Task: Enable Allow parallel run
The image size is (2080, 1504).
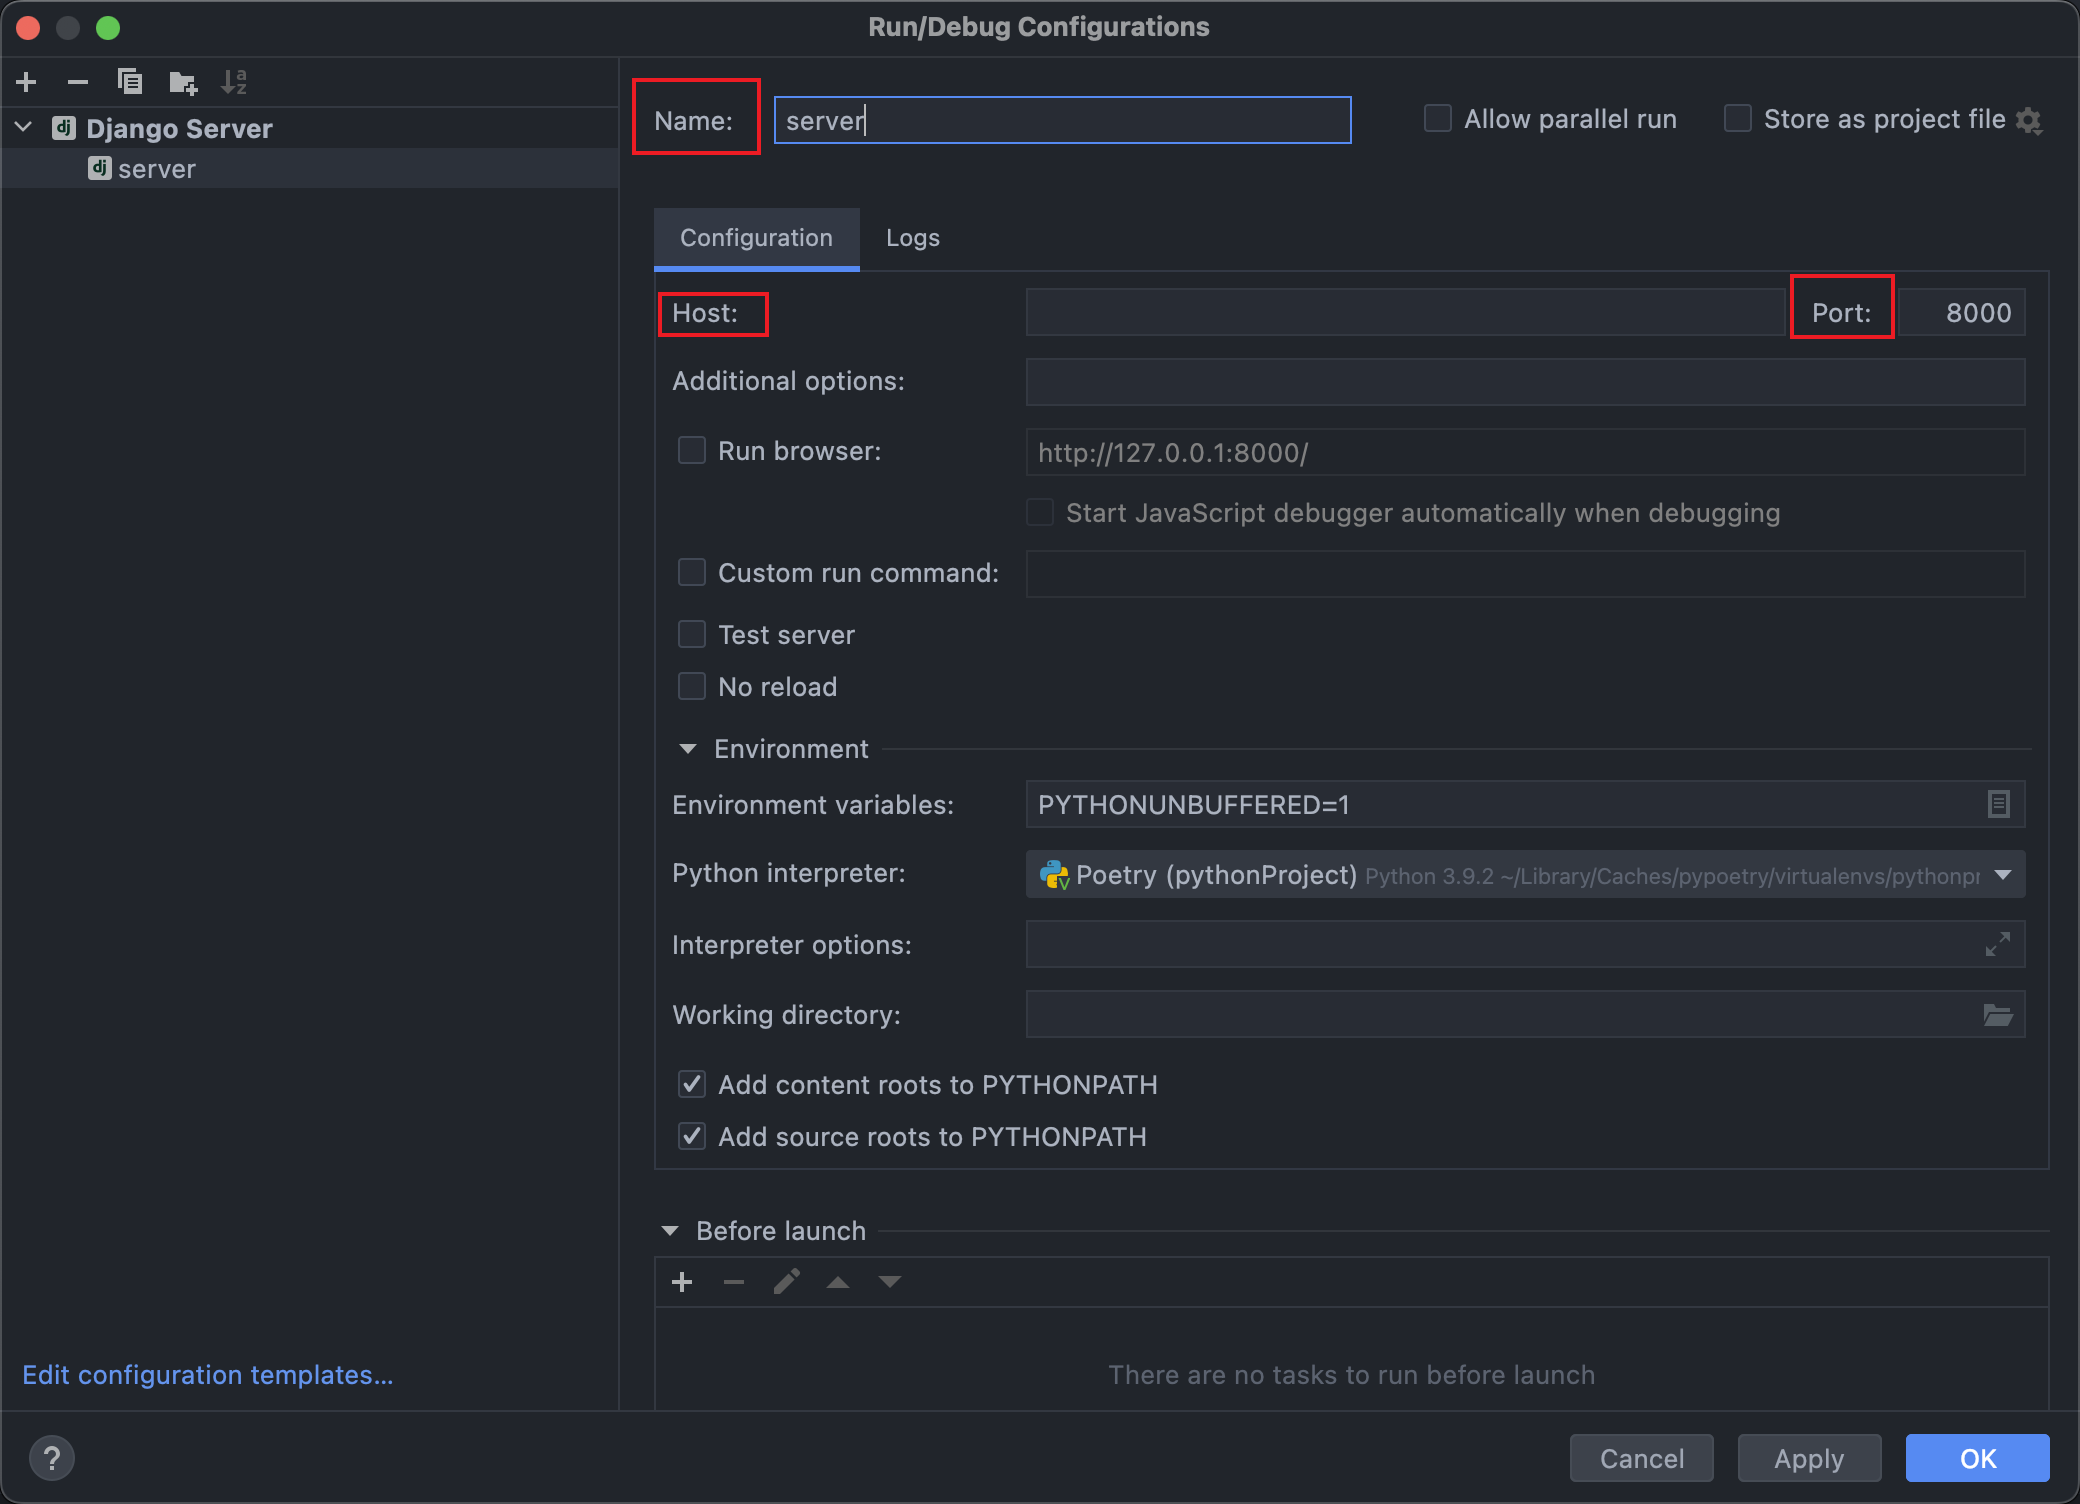Action: coord(1438,119)
